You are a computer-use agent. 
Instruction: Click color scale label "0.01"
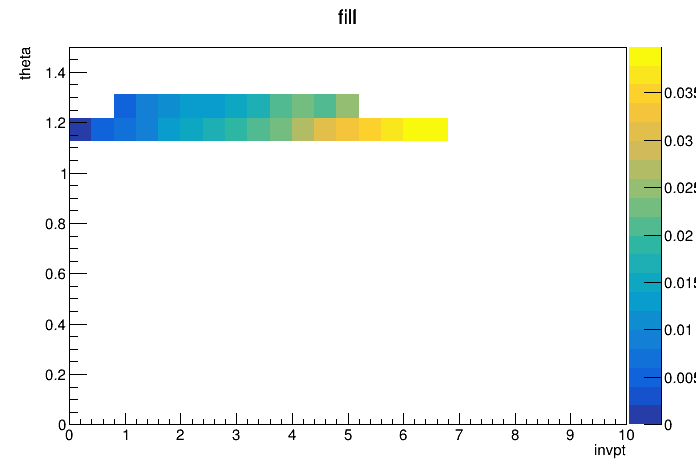(x=679, y=330)
